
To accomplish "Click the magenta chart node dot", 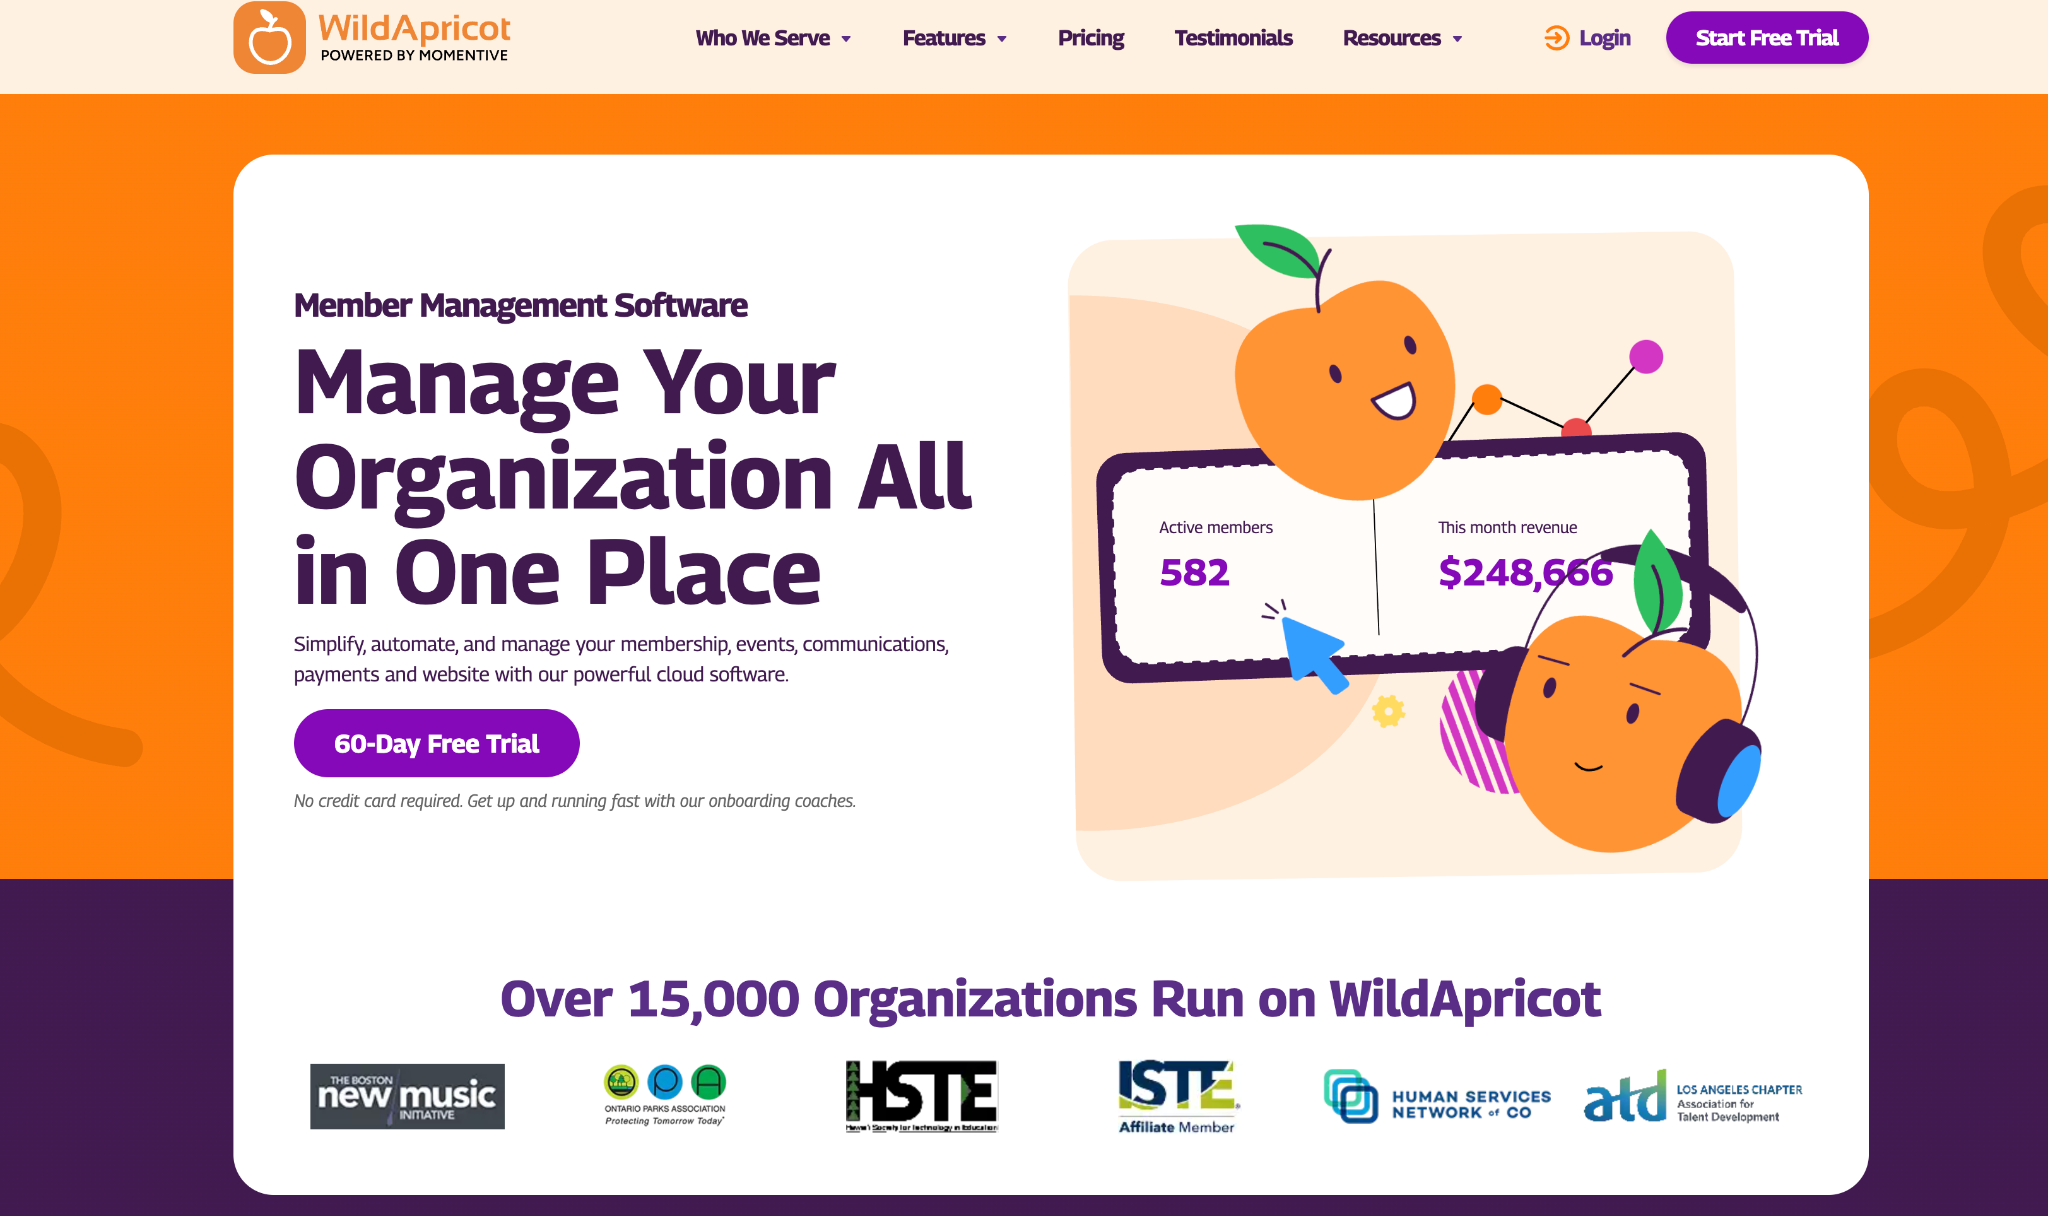I will coord(1646,356).
